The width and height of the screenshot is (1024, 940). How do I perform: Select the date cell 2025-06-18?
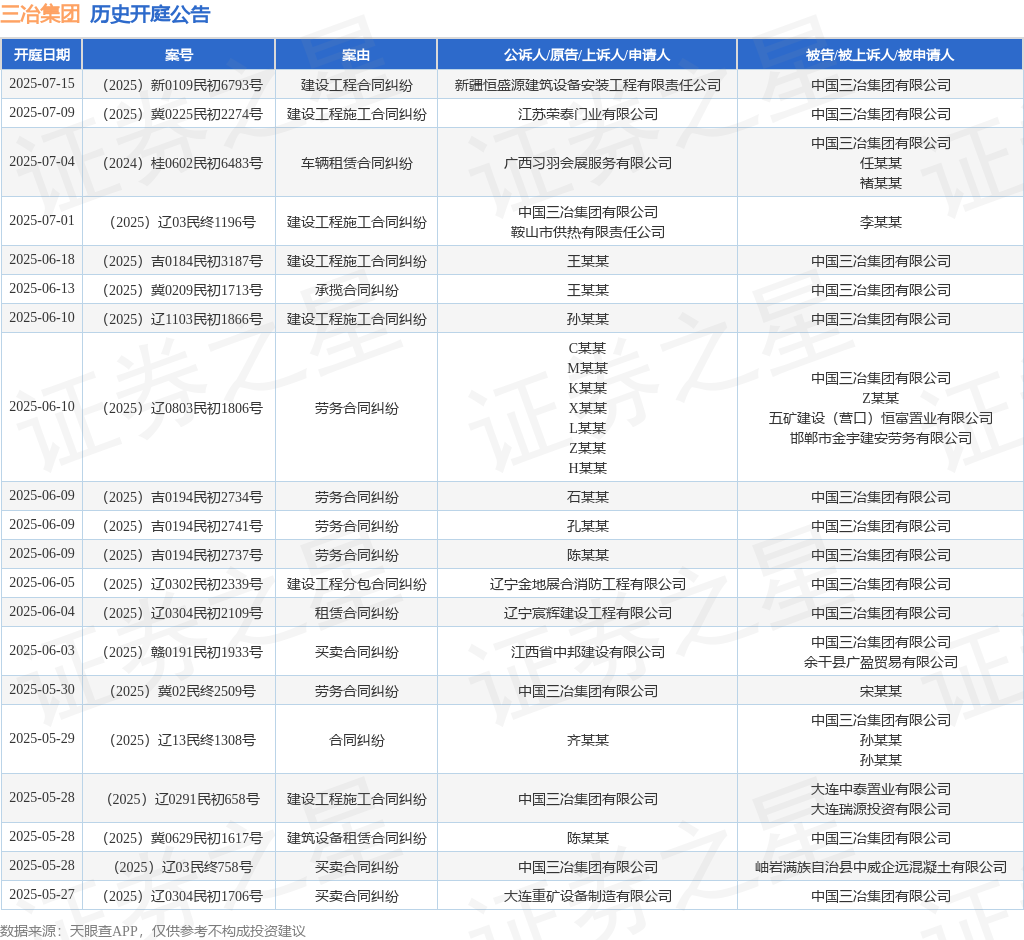(42, 259)
